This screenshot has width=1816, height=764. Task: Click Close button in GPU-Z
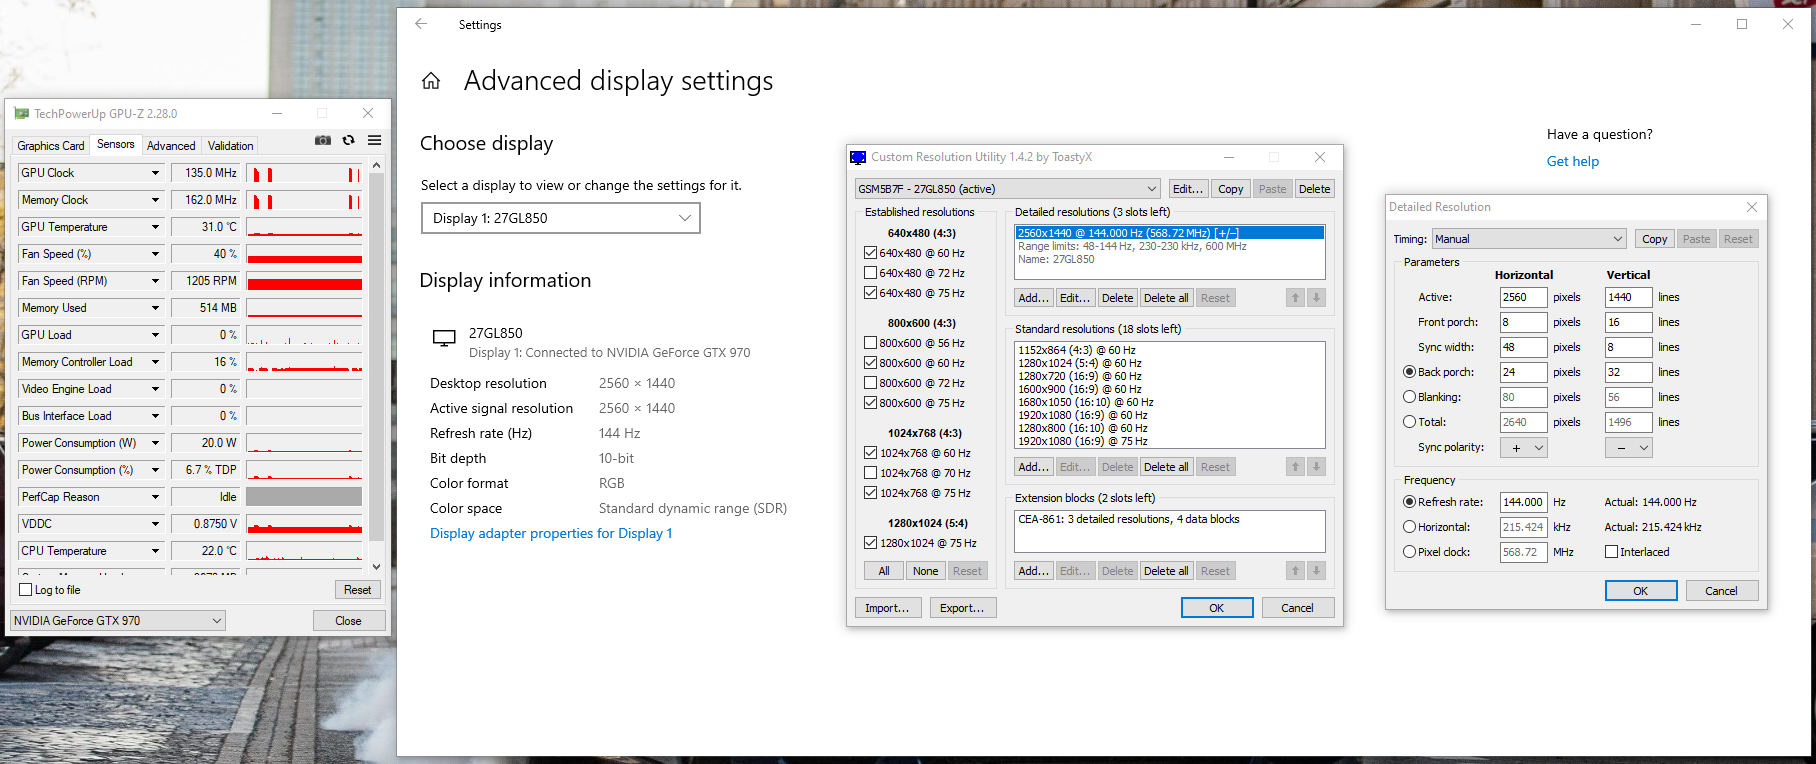[x=348, y=621]
